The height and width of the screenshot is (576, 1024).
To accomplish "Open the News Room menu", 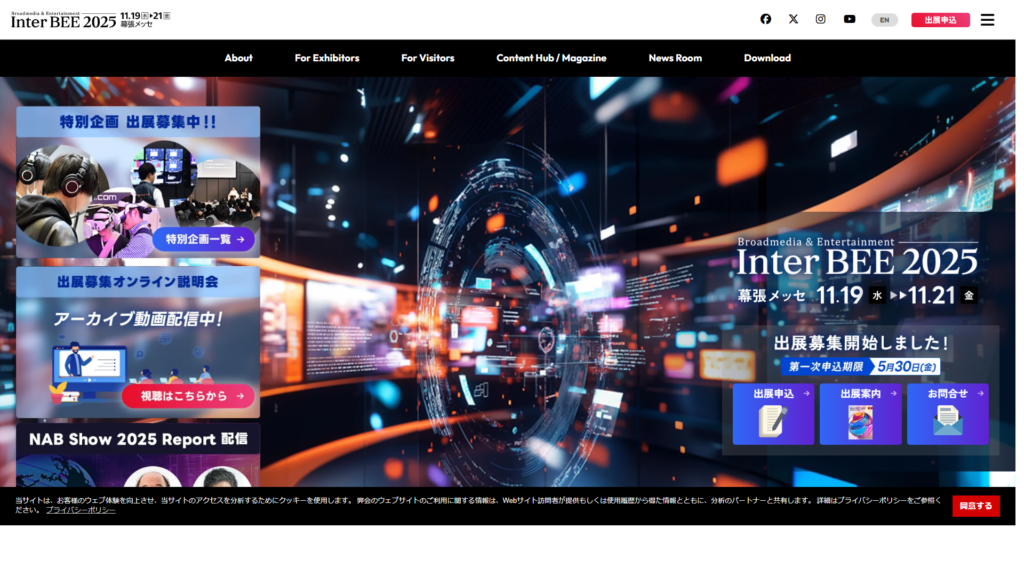I will [x=675, y=58].
